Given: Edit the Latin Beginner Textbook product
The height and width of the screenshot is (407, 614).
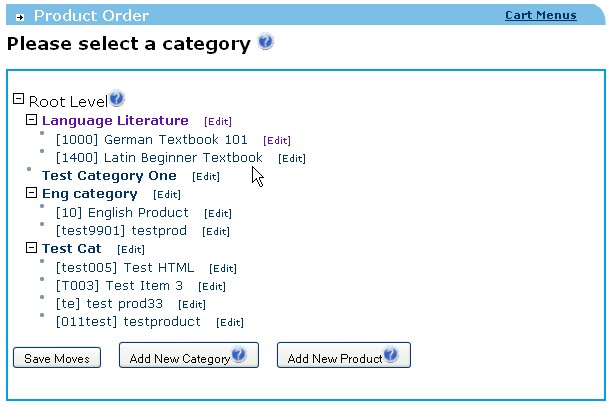Looking at the screenshot, I should coord(292,159).
